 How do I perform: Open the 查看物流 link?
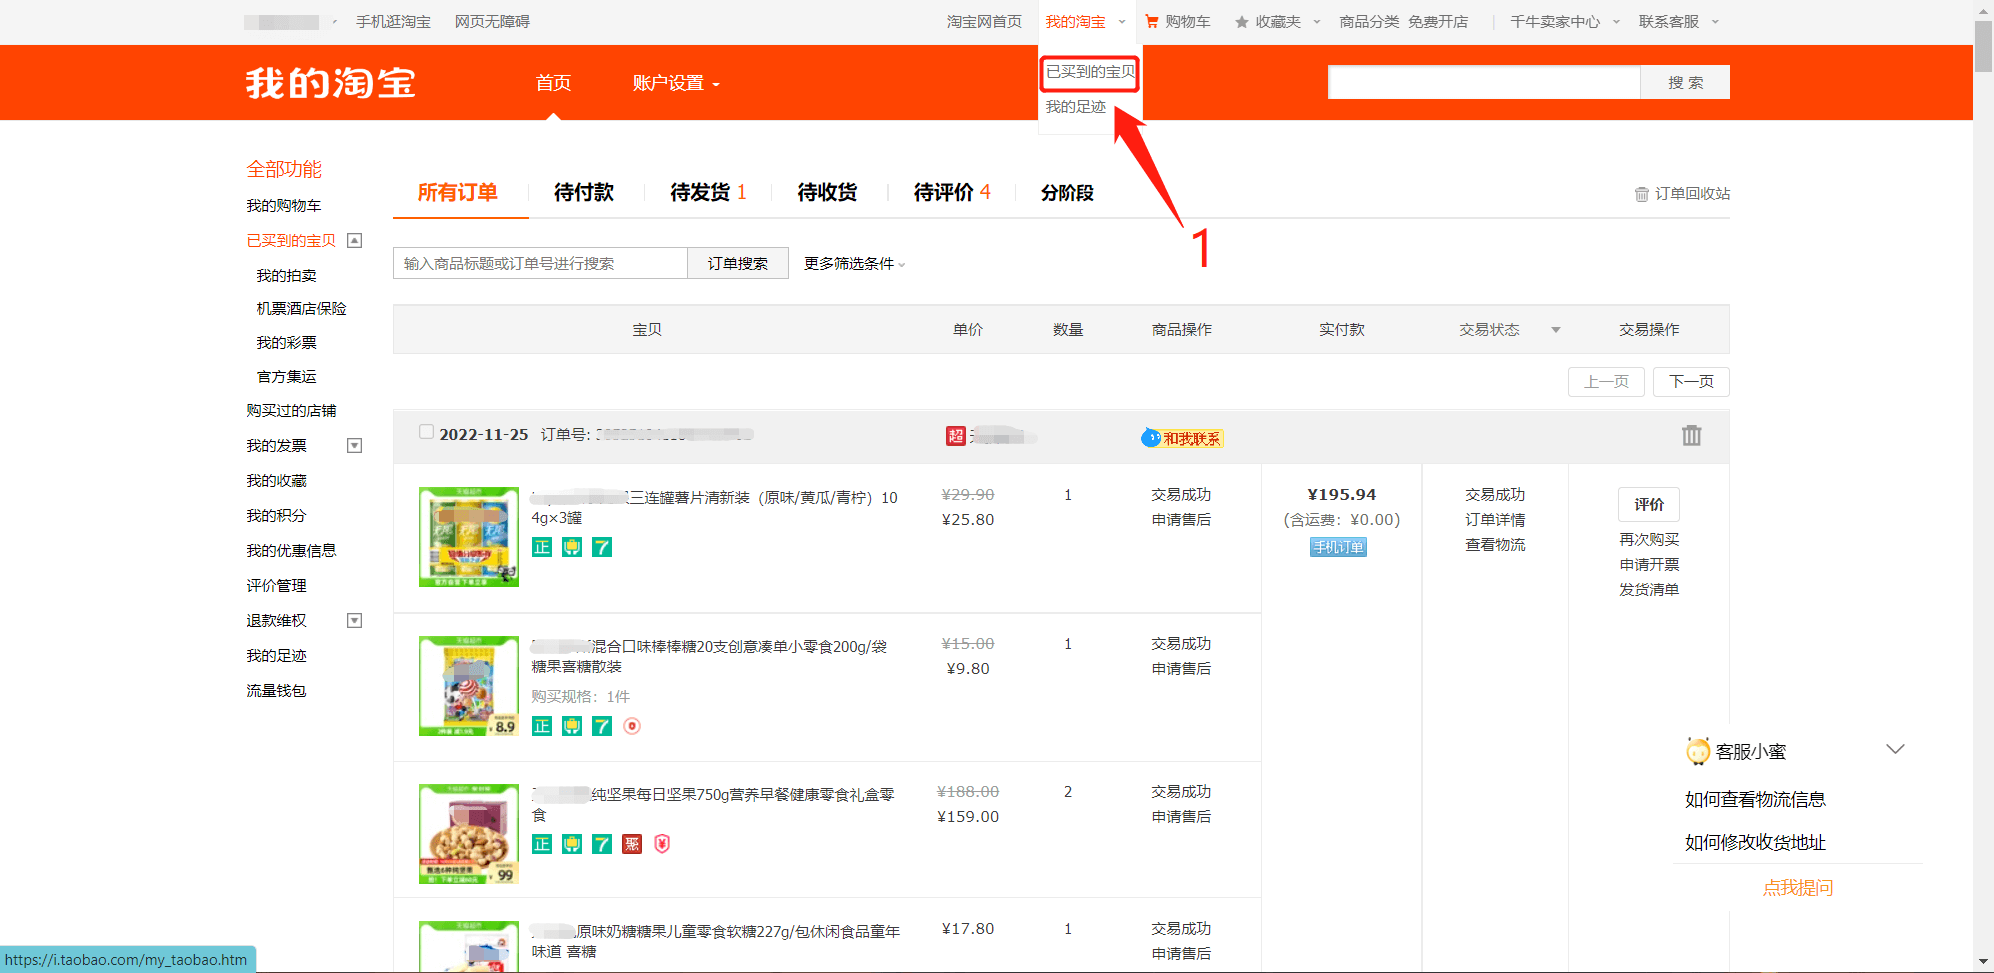pyautogui.click(x=1495, y=545)
